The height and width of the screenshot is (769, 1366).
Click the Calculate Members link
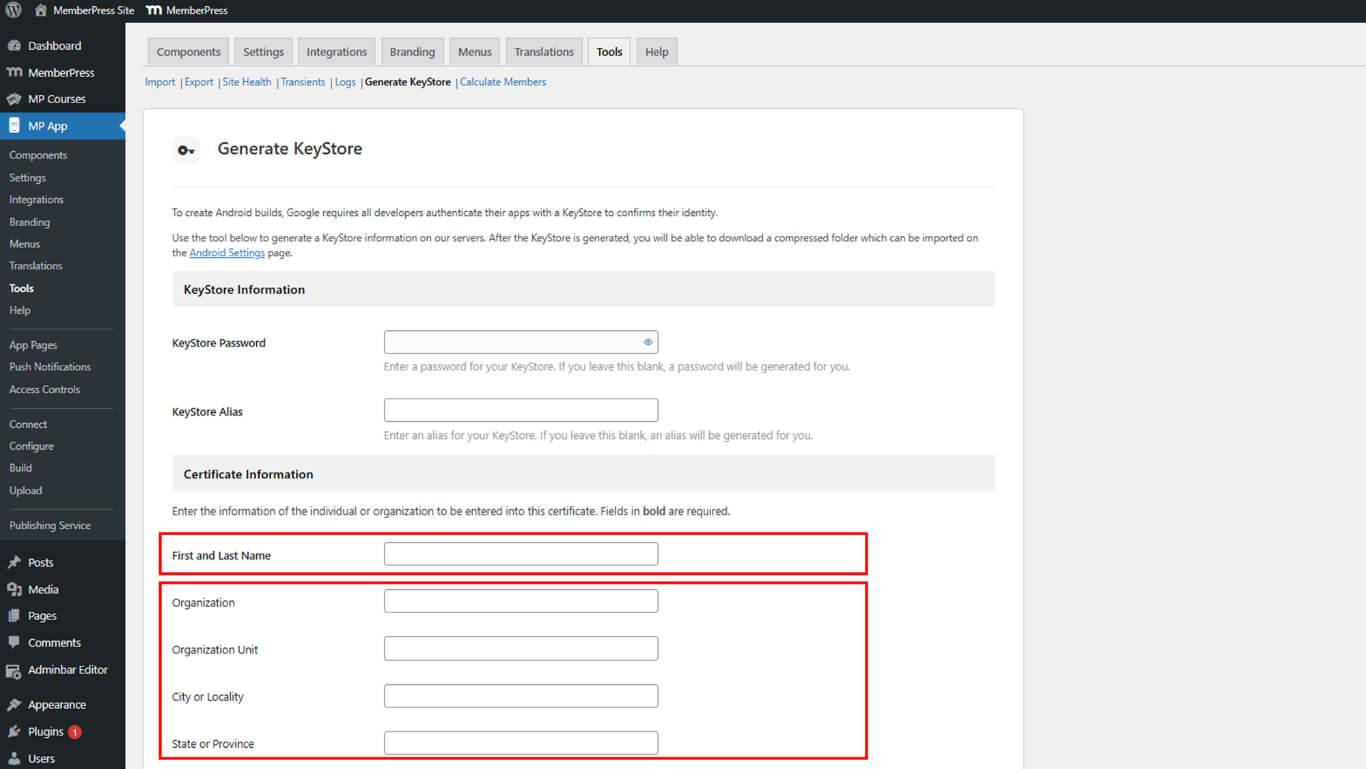pos(503,82)
